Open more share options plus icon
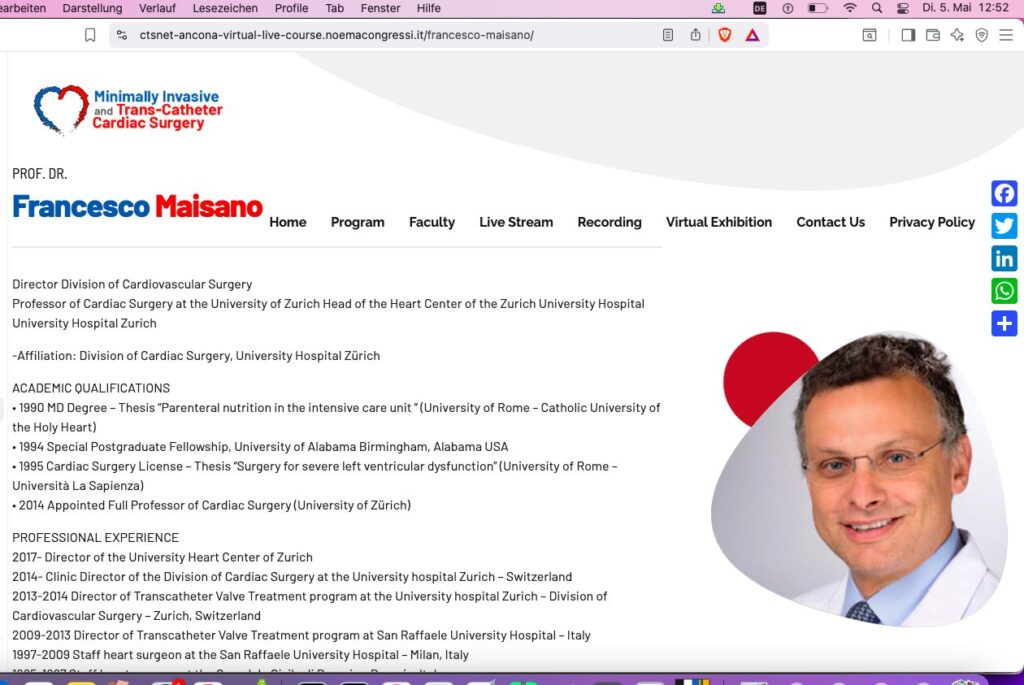The width and height of the screenshot is (1024, 685). 1004,323
